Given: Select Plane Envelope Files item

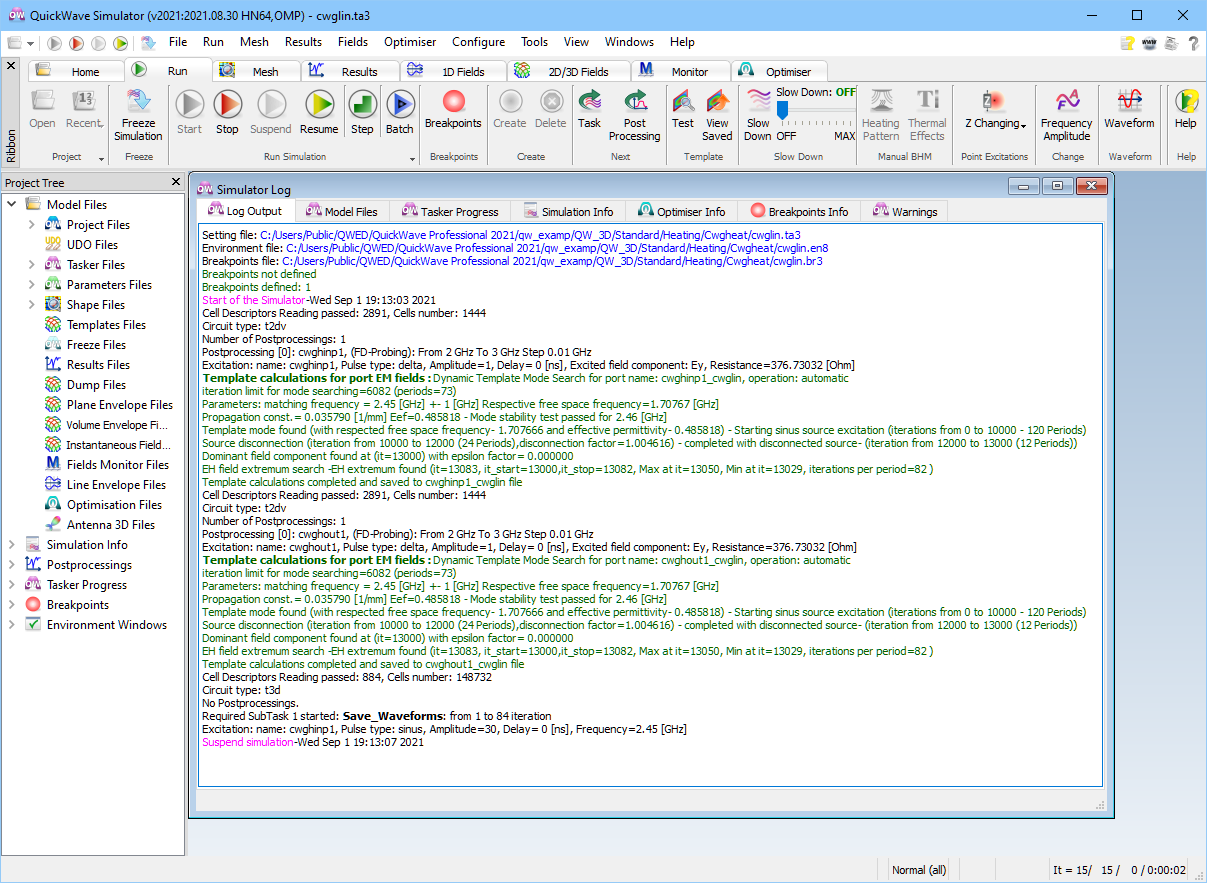Looking at the screenshot, I should coord(119,405).
